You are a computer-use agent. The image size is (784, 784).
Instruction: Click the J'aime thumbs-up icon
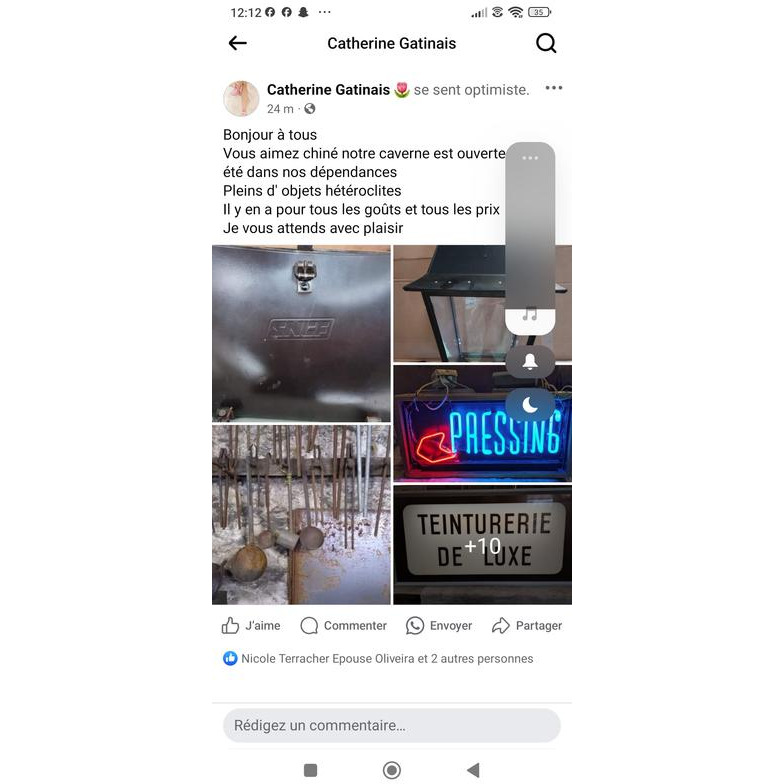pyautogui.click(x=230, y=625)
